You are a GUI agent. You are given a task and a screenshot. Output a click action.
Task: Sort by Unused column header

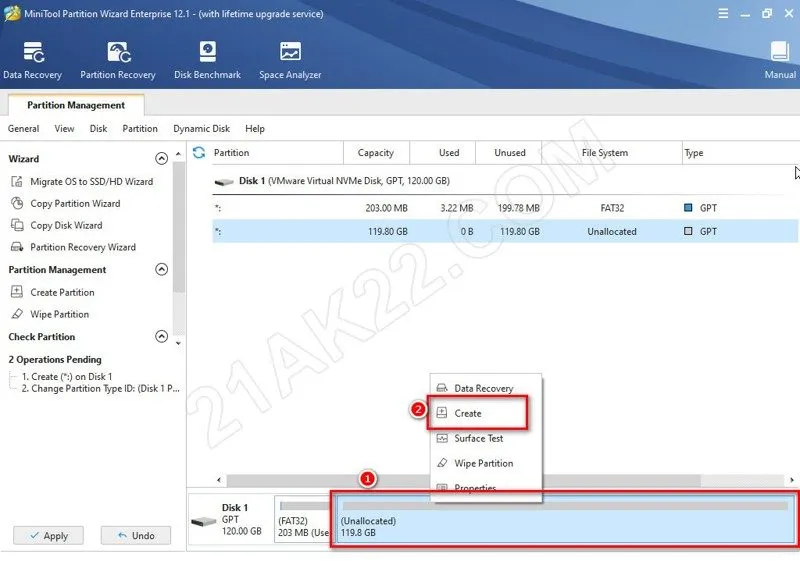pyautogui.click(x=510, y=153)
